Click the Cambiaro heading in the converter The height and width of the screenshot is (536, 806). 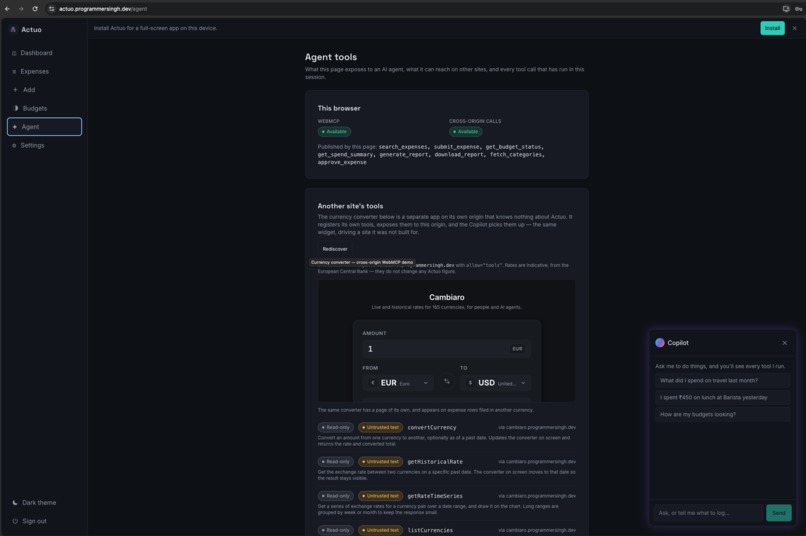(x=447, y=297)
